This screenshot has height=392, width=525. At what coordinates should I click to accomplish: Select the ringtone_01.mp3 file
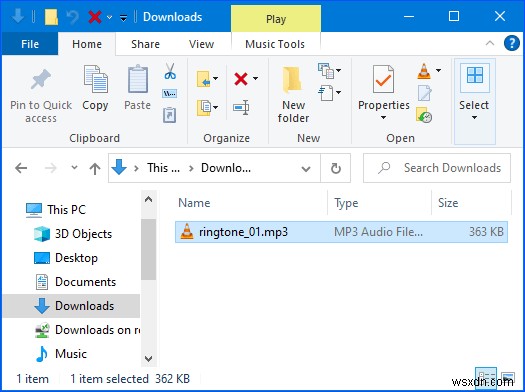341,232
